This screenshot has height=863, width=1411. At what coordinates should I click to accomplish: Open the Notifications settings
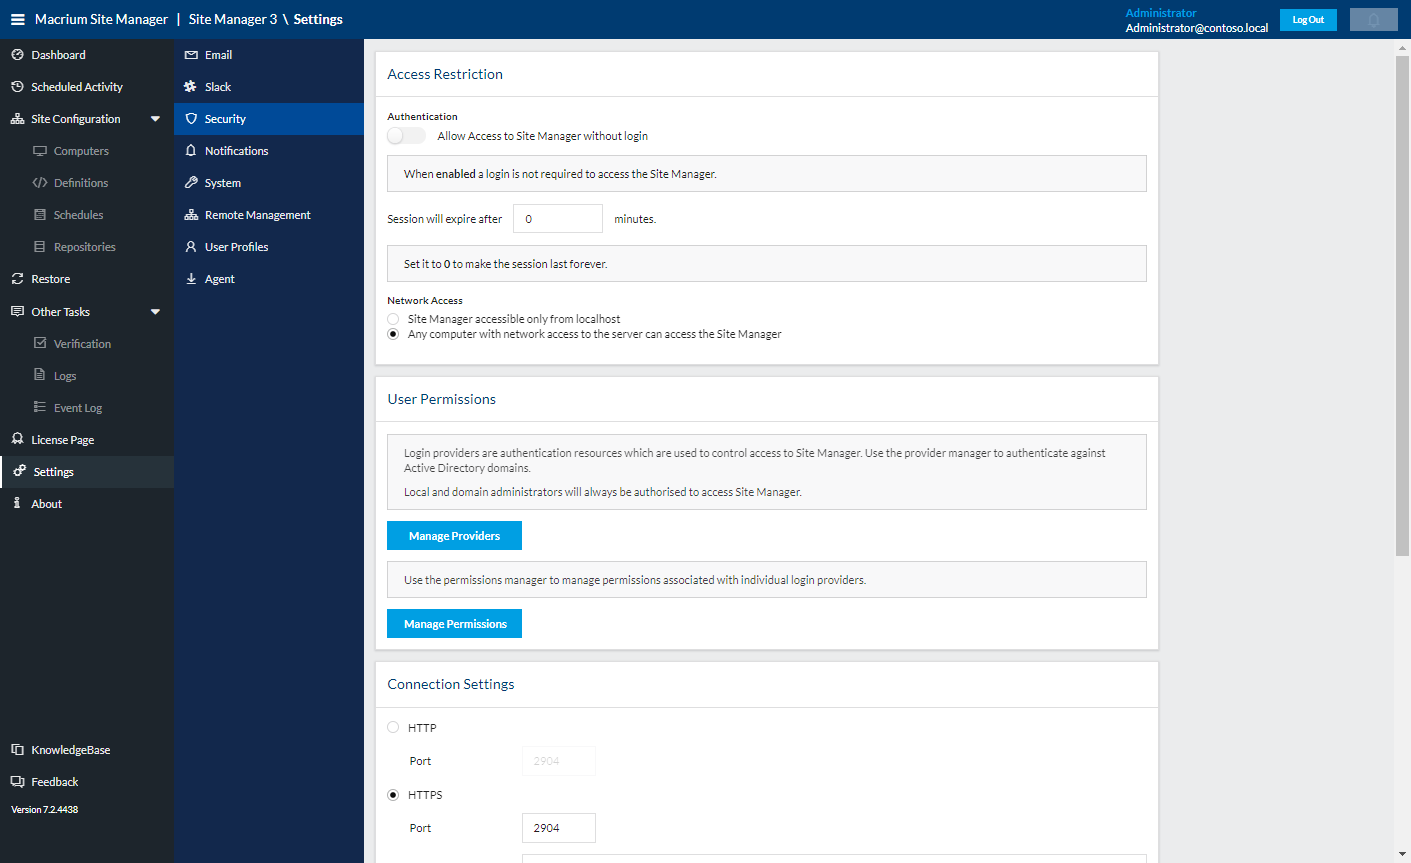click(x=237, y=150)
